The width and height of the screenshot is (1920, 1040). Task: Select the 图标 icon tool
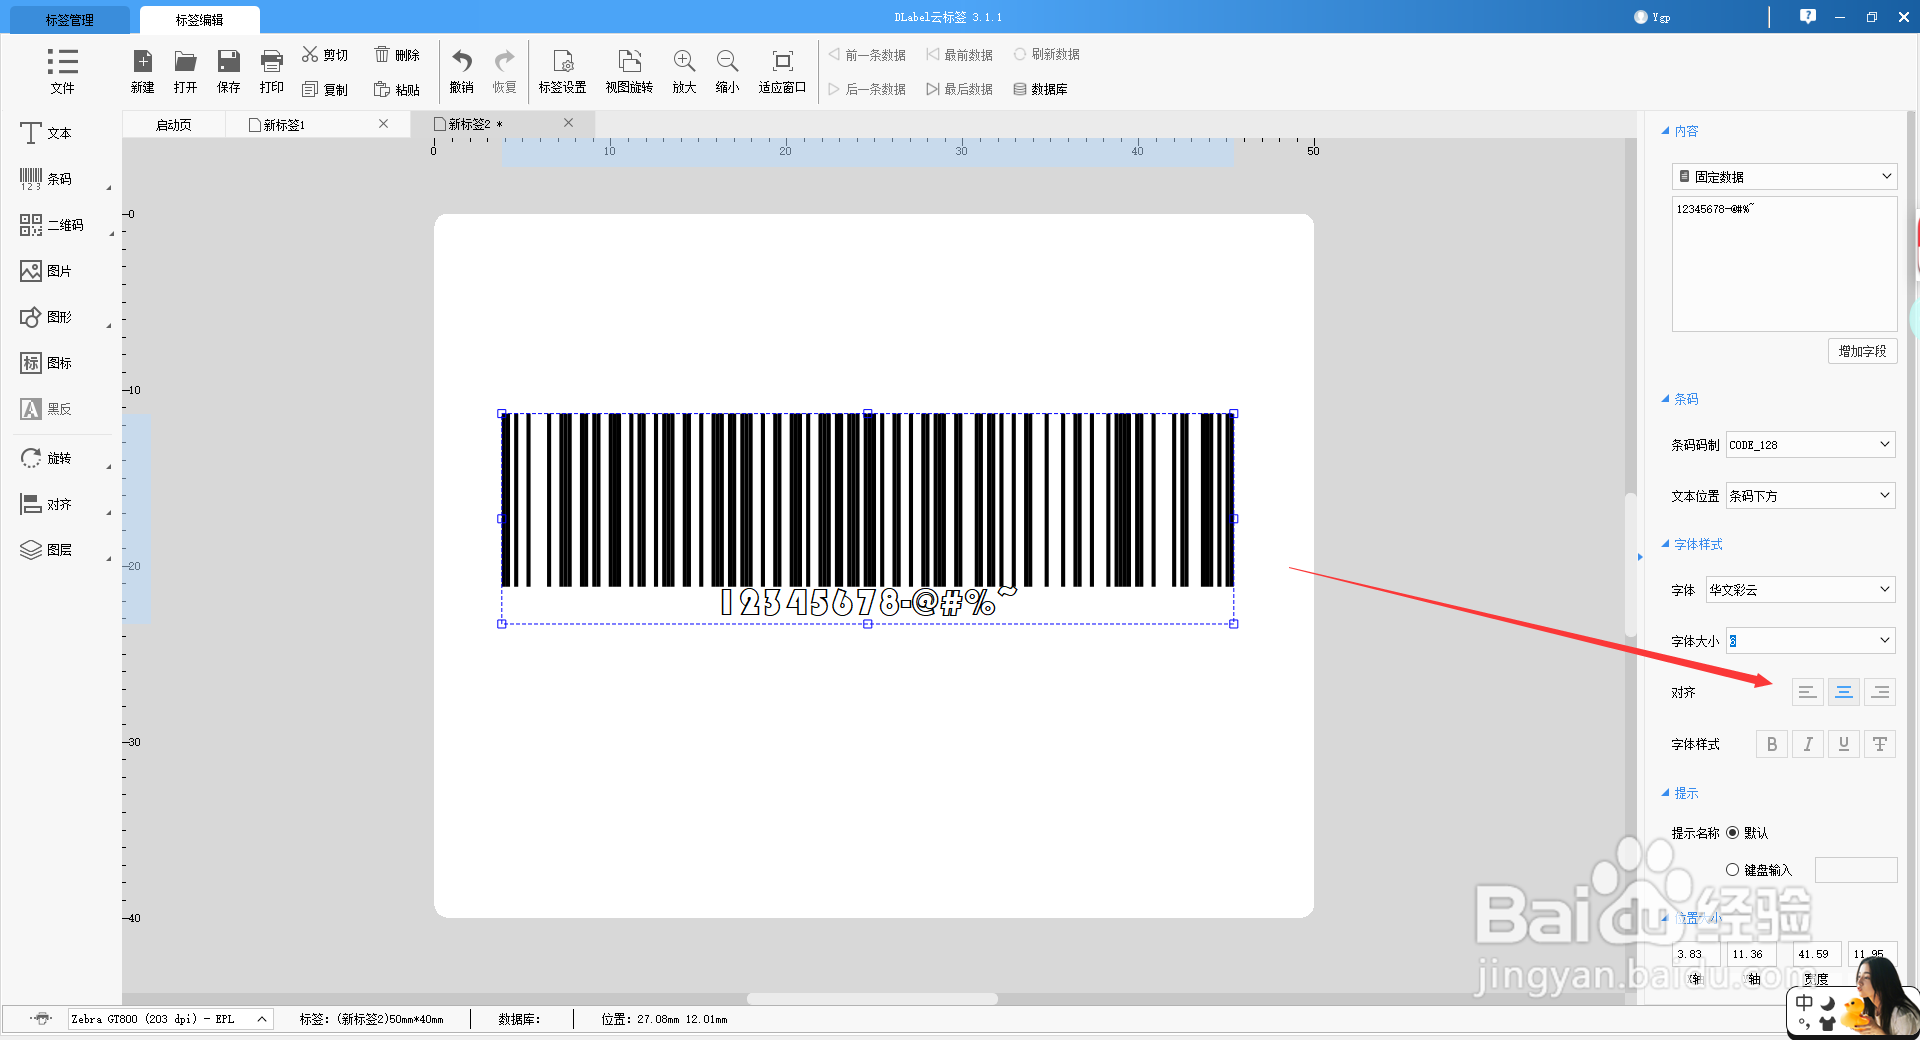click(x=46, y=363)
